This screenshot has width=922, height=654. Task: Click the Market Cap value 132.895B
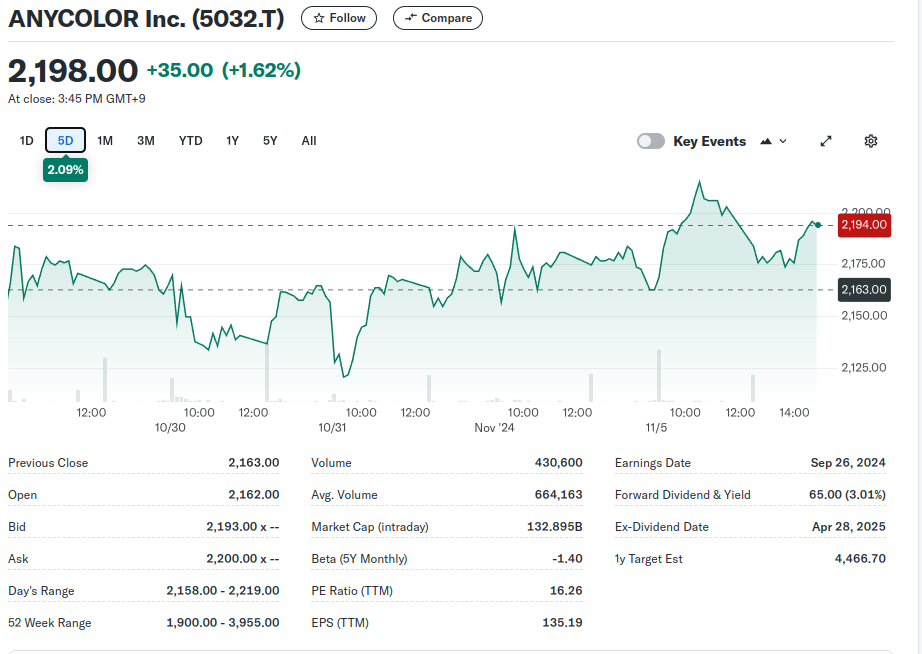[x=554, y=526]
